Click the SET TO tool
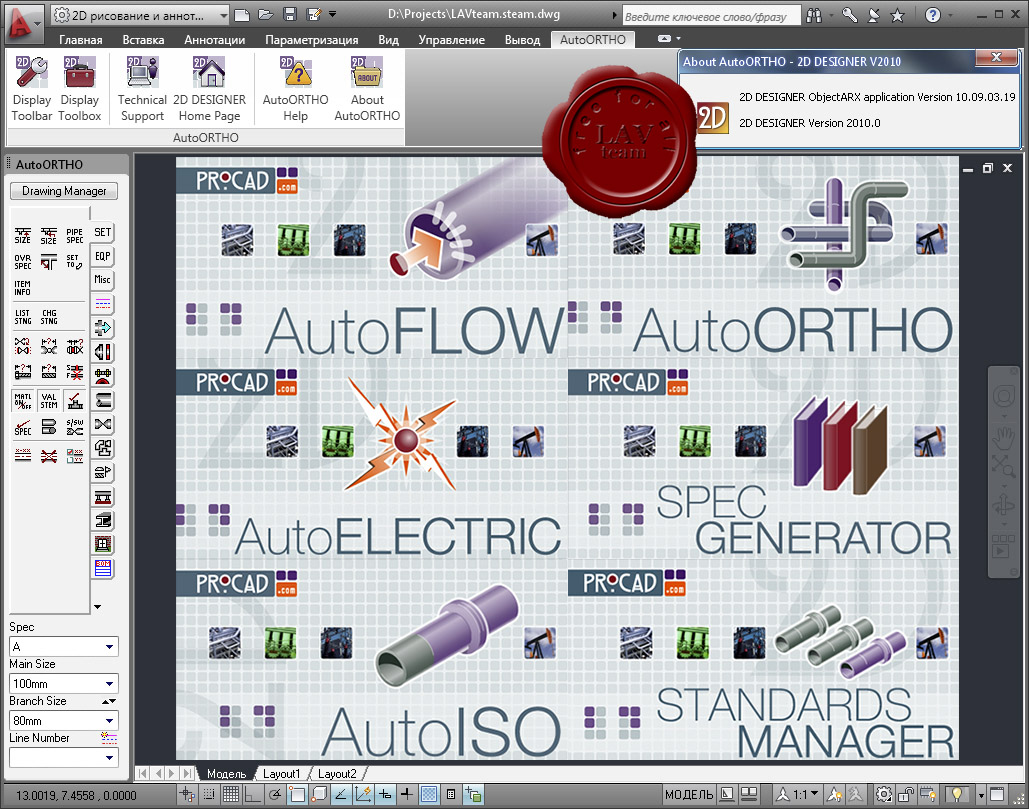The image size is (1029, 809). pos(75,262)
